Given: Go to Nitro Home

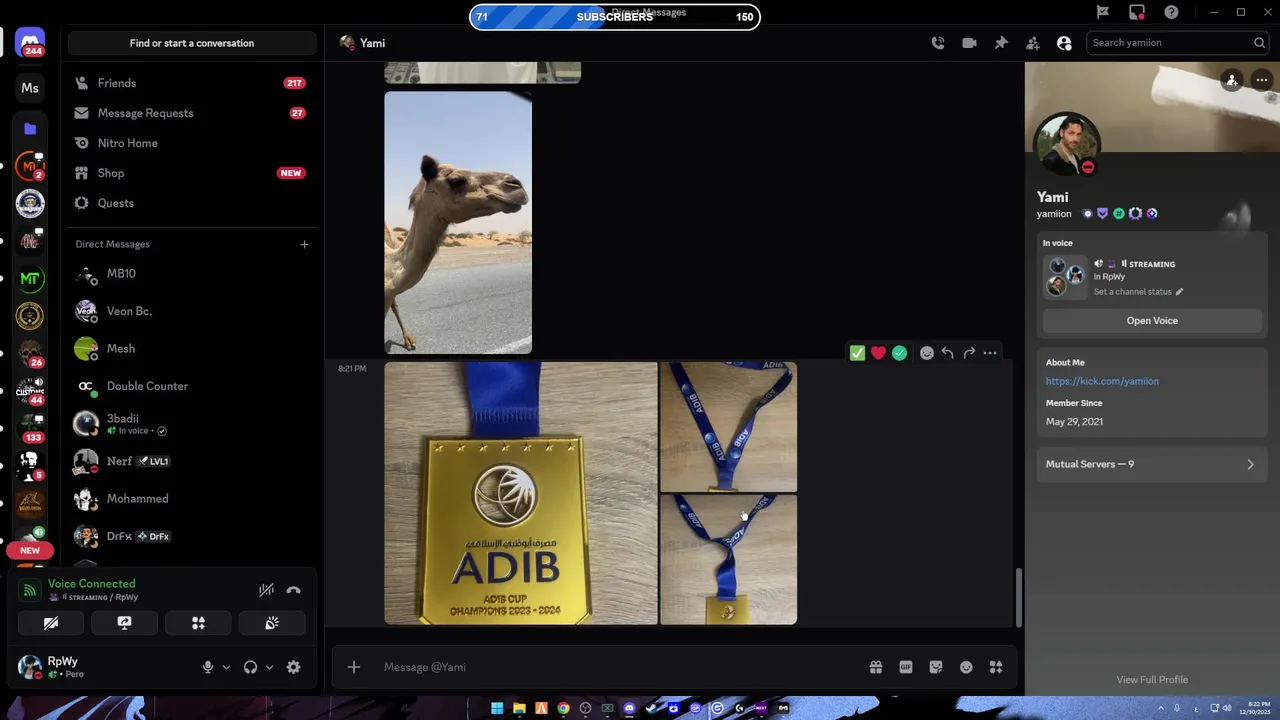Looking at the screenshot, I should click(191, 143).
